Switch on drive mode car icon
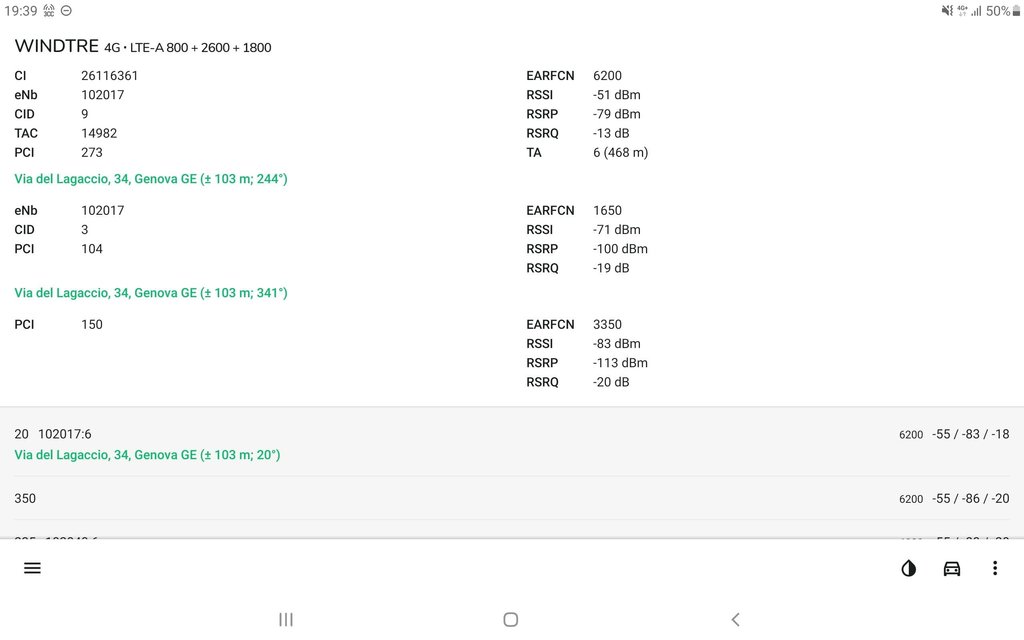This screenshot has width=1024, height=640. (952, 568)
